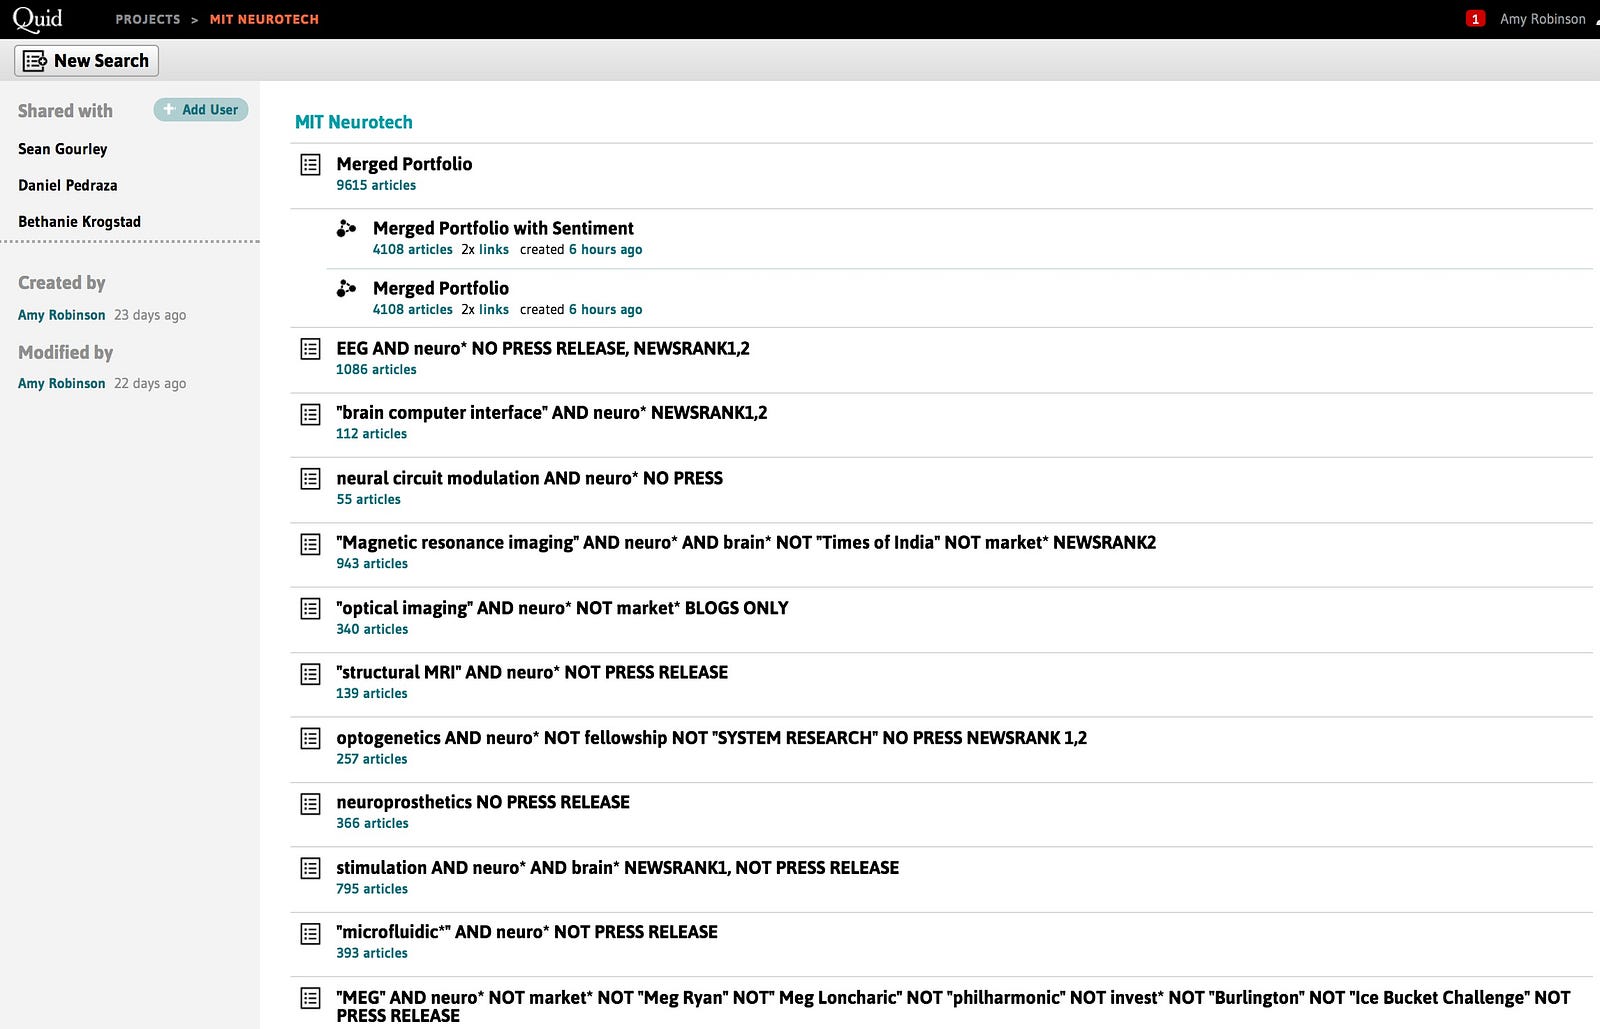Viewport: 1600px width, 1029px height.
Task: Open "Magnetic resonance imaging" AND neuro* search
Action: [x=746, y=542]
